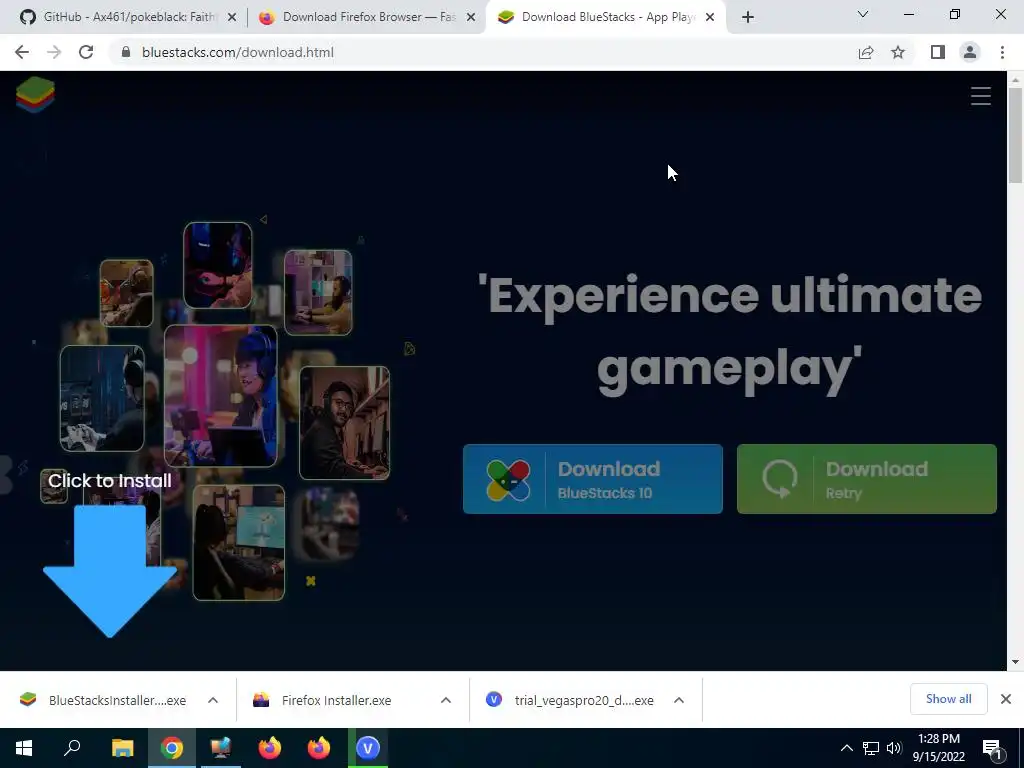Open the Chrome side panel
Viewport: 1024px width, 768px height.
coord(938,52)
